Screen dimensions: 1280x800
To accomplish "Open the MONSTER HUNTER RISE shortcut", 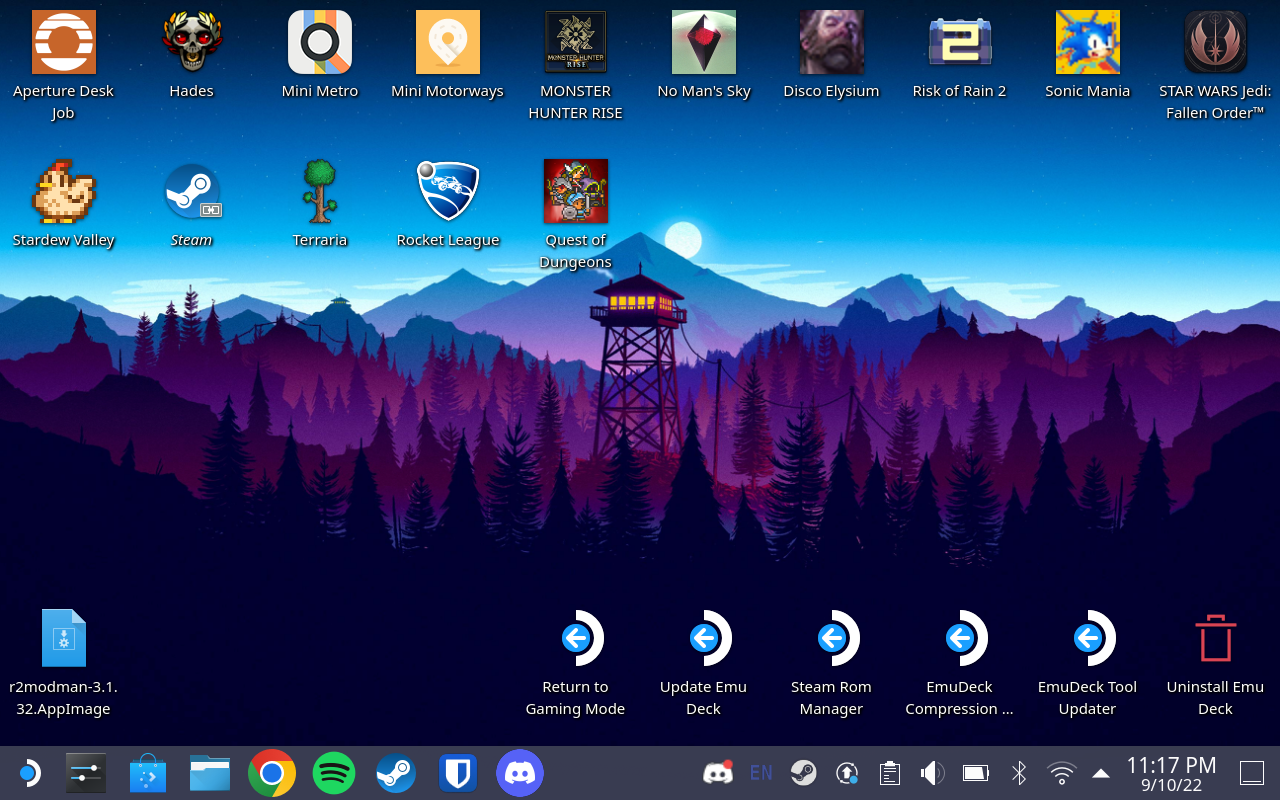I will (576, 42).
